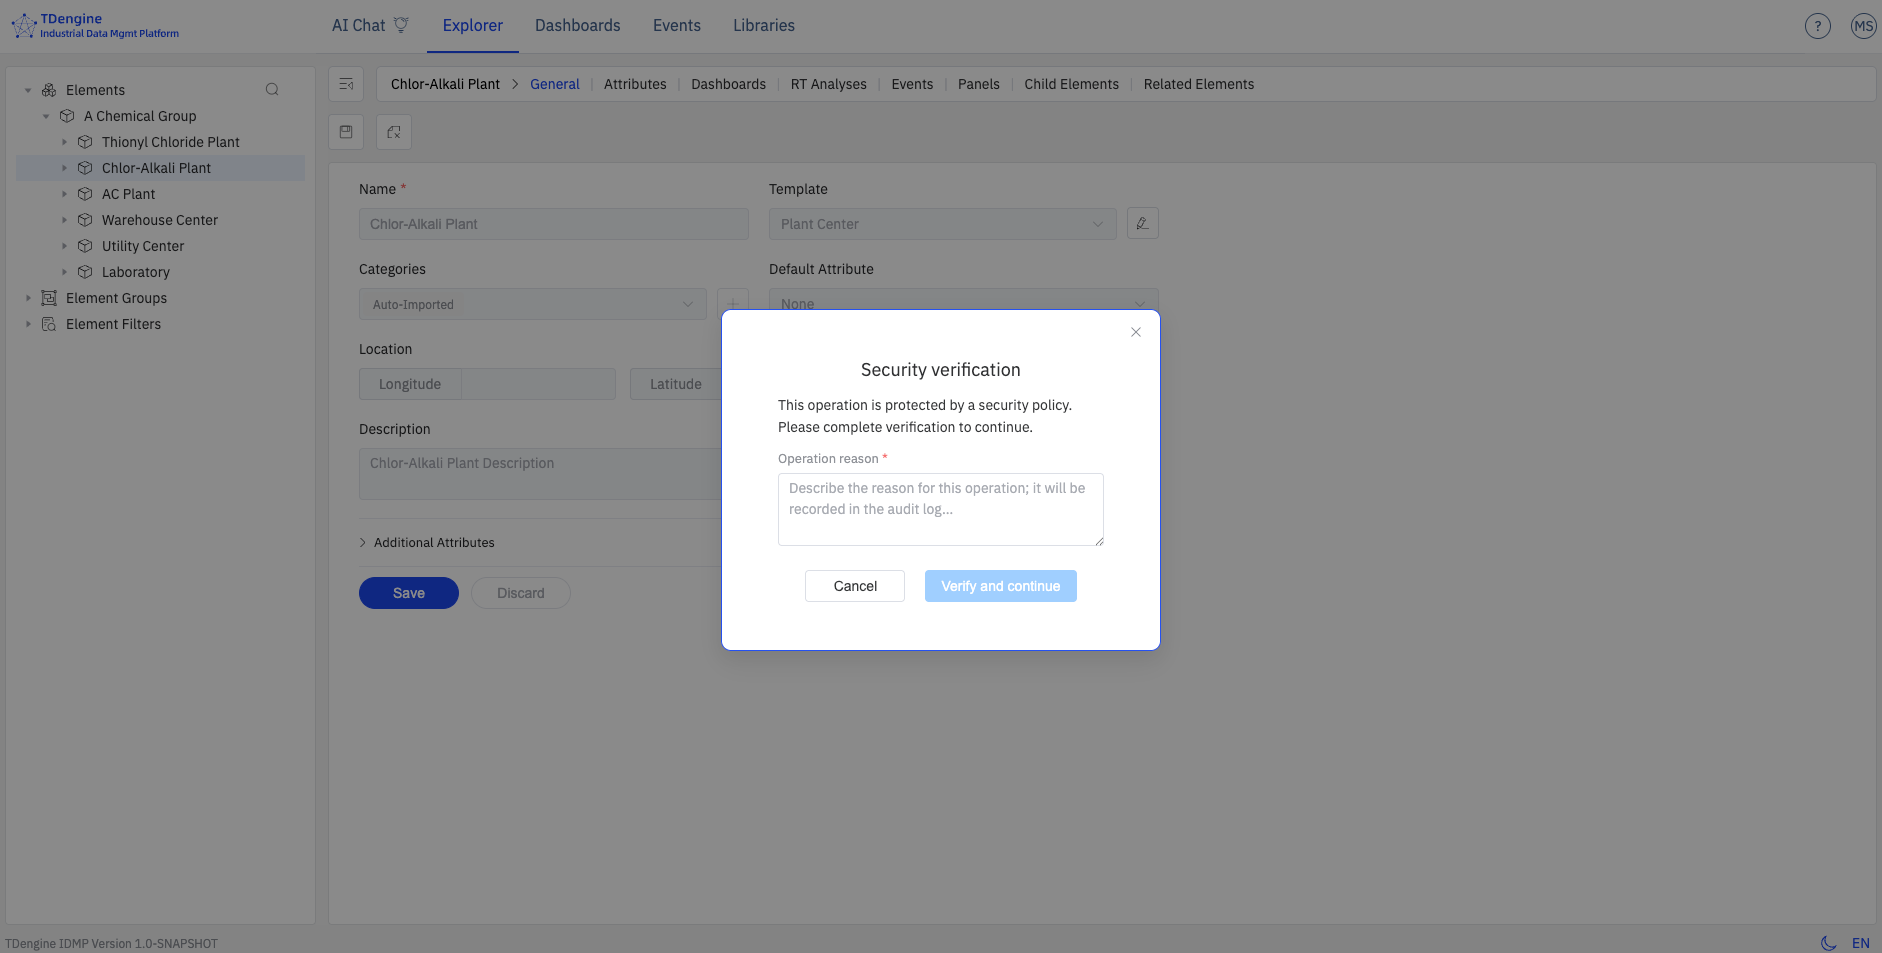Viewport: 1882px width, 953px height.
Task: Open the Child Elements tab
Action: point(1071,84)
